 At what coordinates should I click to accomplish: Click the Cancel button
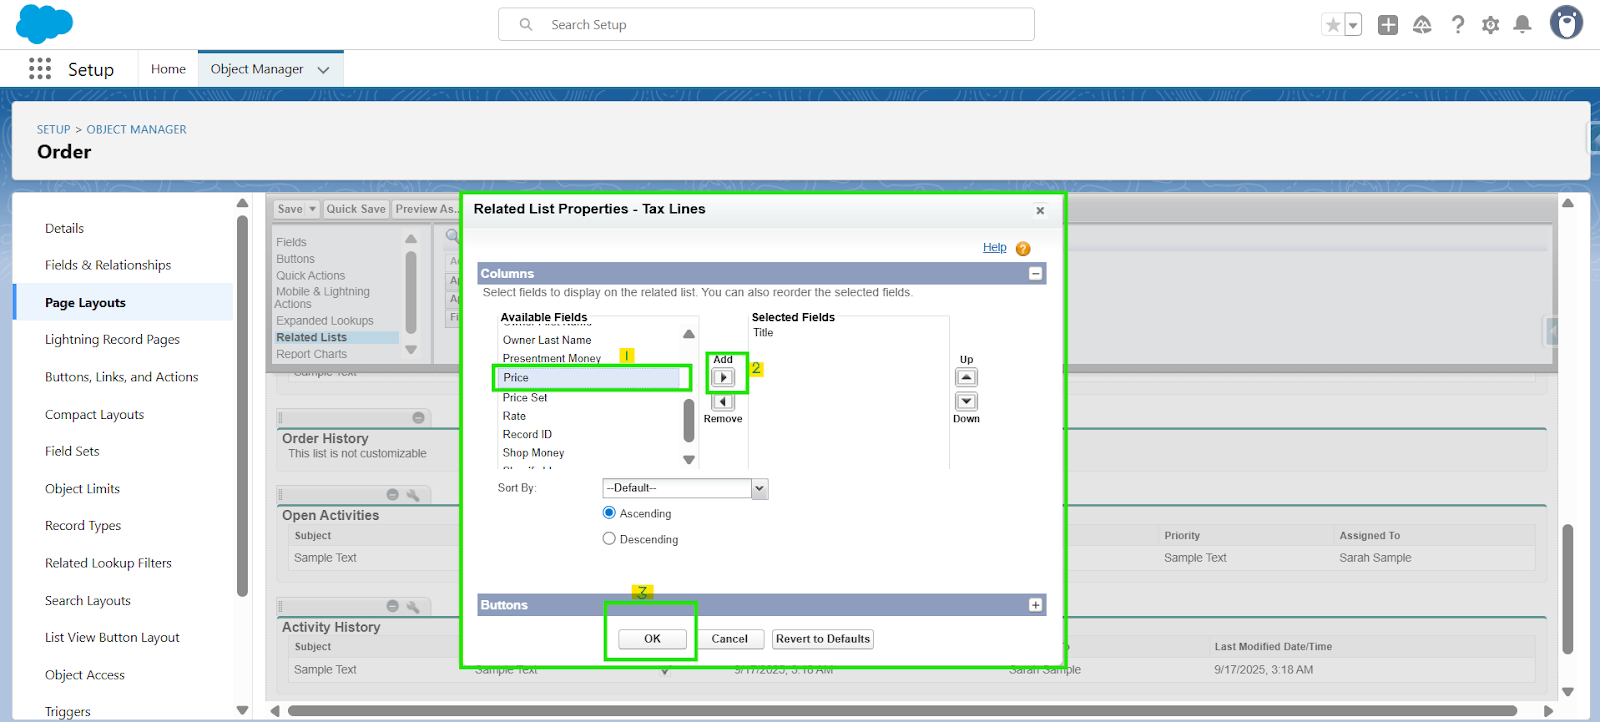[730, 639]
